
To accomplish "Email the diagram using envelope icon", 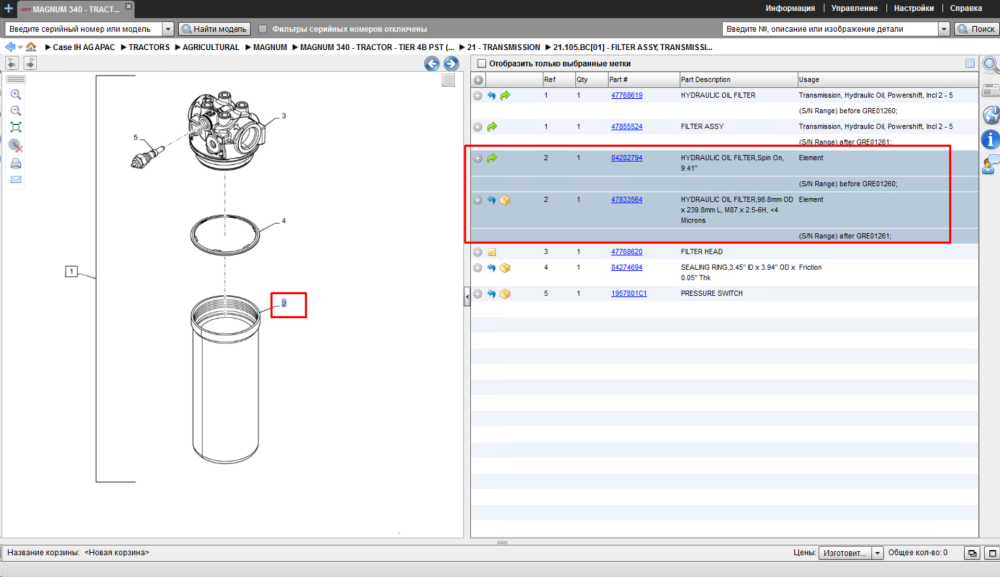I will click(x=16, y=180).
